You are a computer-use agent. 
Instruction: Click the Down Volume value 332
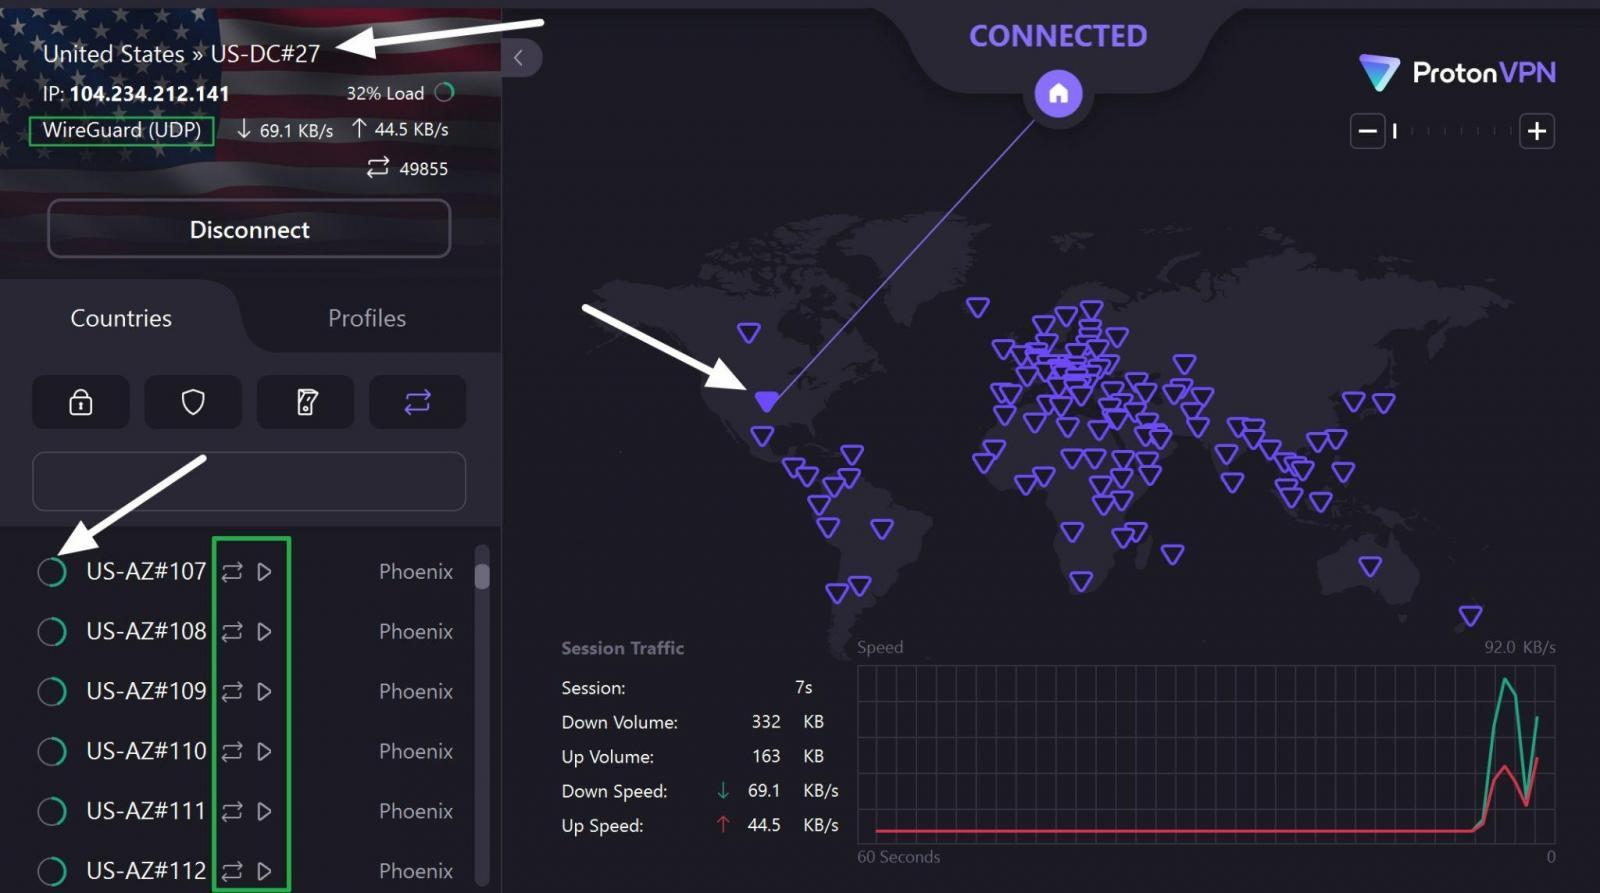pyautogui.click(x=766, y=722)
